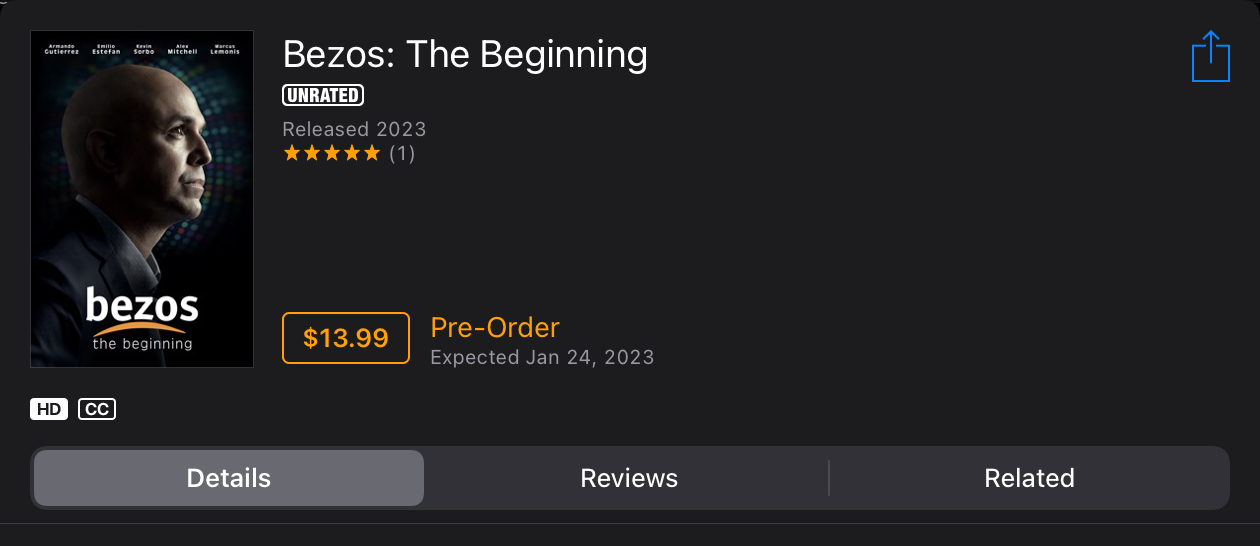Switch to the Related tab
The height and width of the screenshot is (546, 1260).
1029,478
